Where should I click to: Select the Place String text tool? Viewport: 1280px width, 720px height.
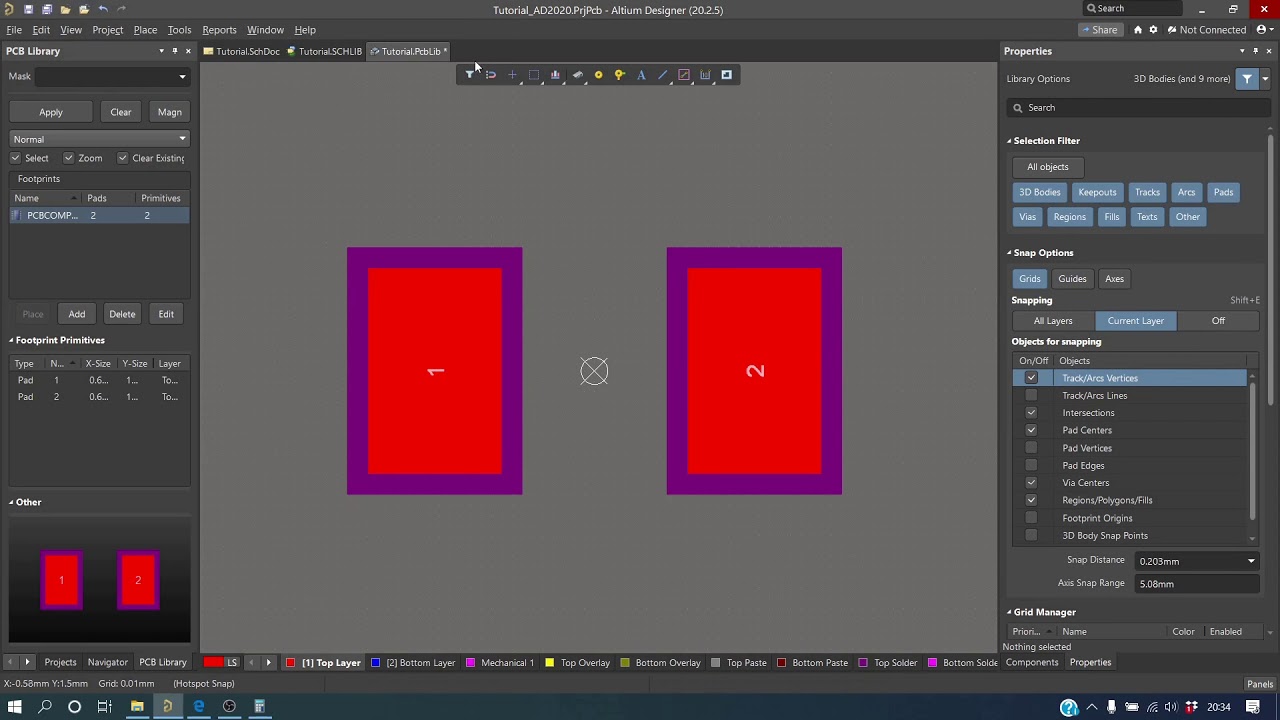[641, 75]
